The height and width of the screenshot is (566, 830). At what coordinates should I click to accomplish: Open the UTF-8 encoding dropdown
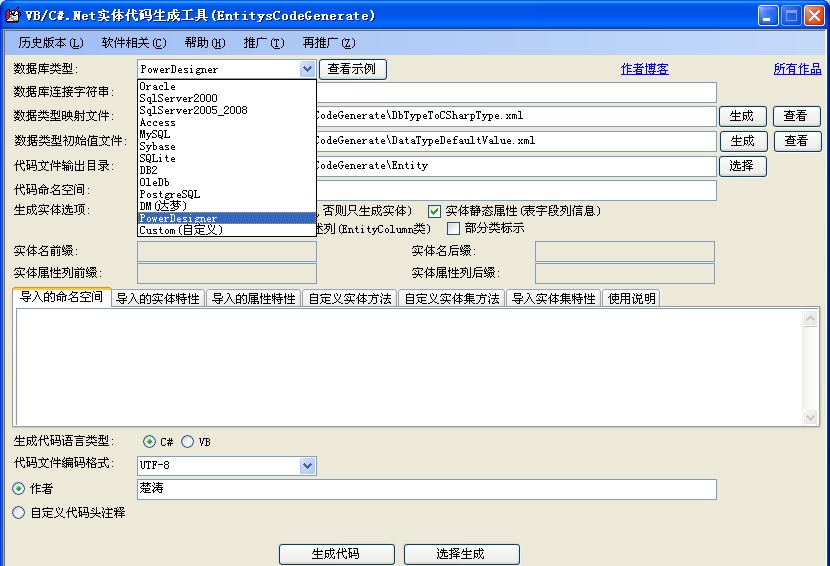307,465
